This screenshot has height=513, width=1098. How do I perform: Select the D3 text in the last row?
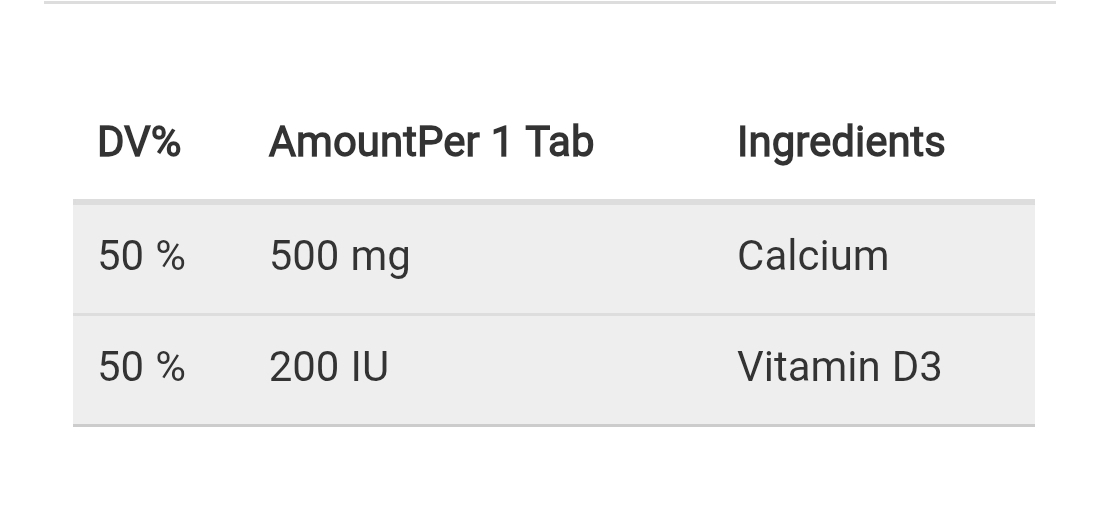click(x=917, y=367)
